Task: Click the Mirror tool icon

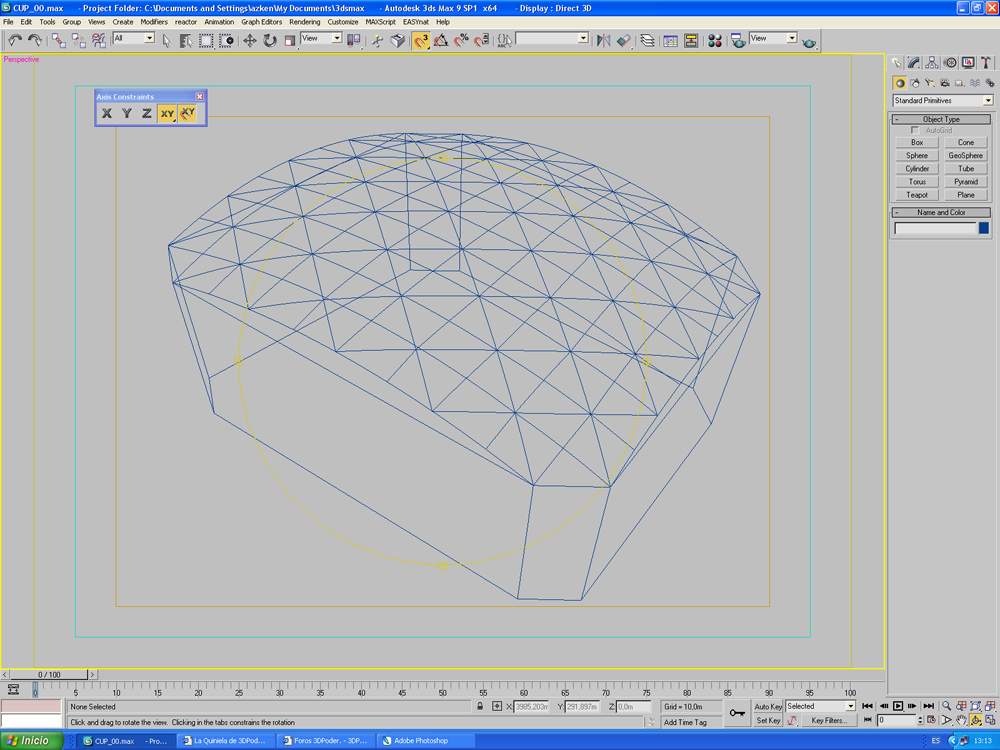Action: click(x=603, y=40)
